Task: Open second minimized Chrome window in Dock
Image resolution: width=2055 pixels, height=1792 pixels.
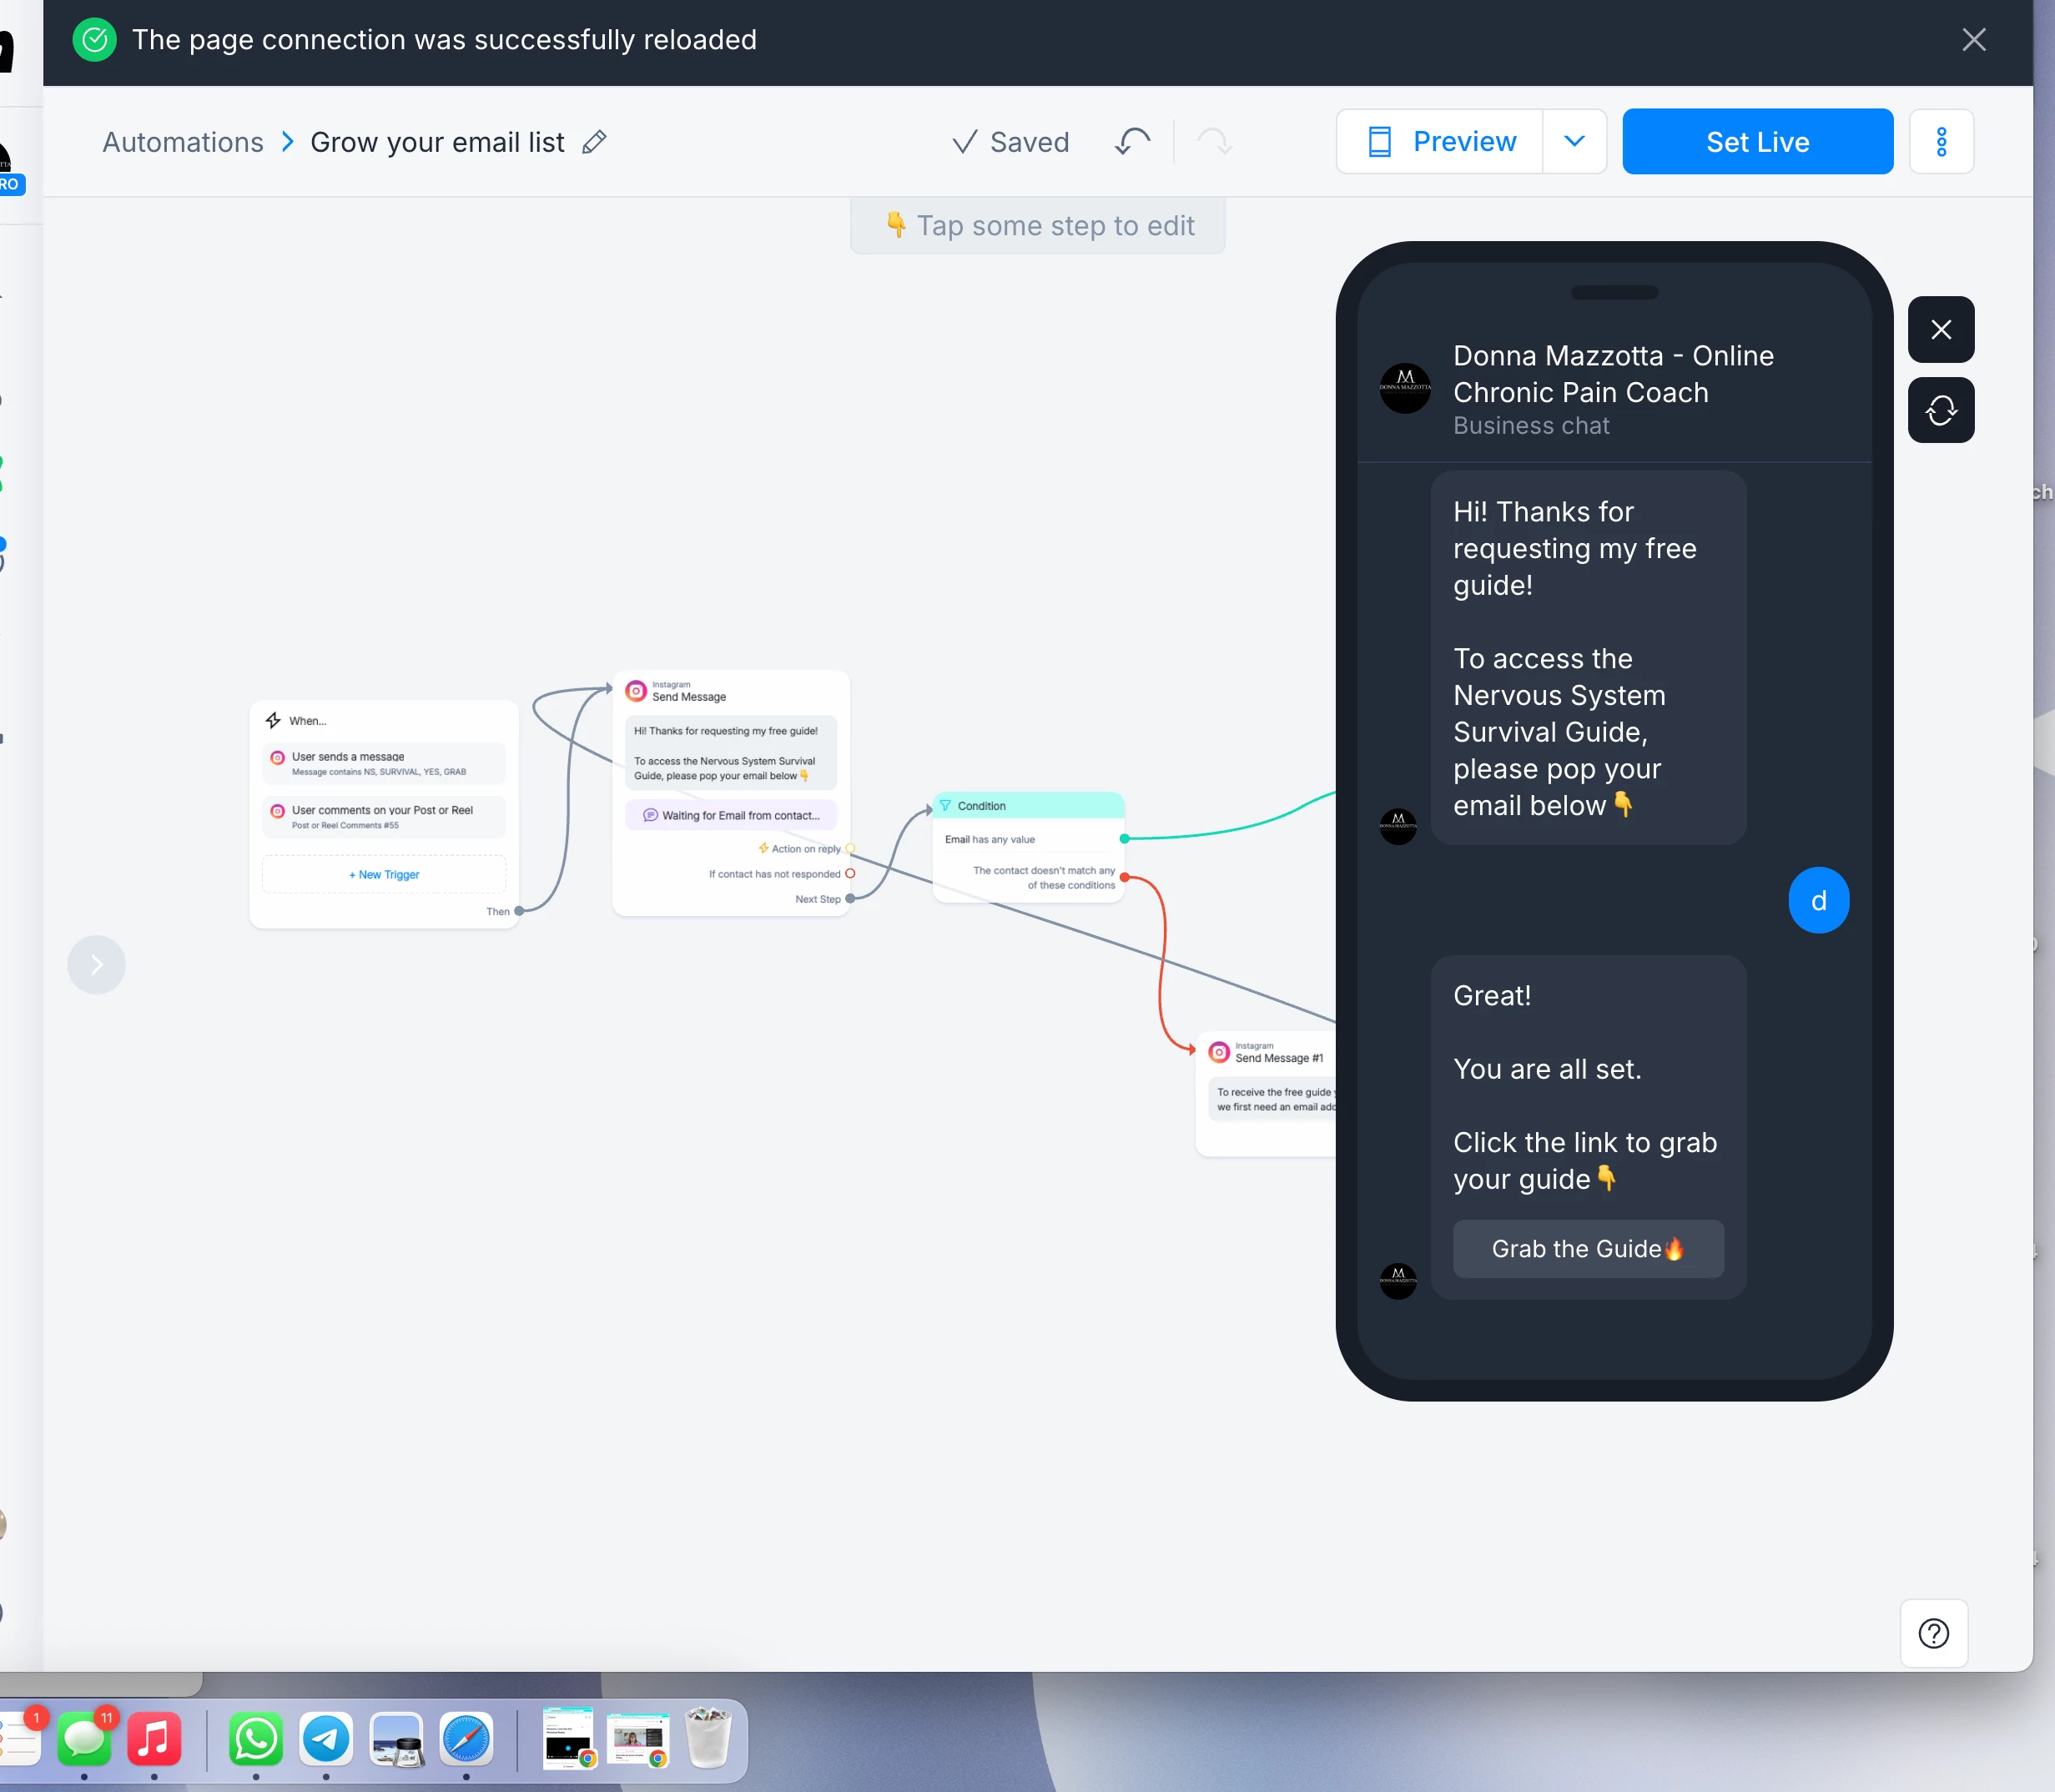Action: (x=639, y=1741)
